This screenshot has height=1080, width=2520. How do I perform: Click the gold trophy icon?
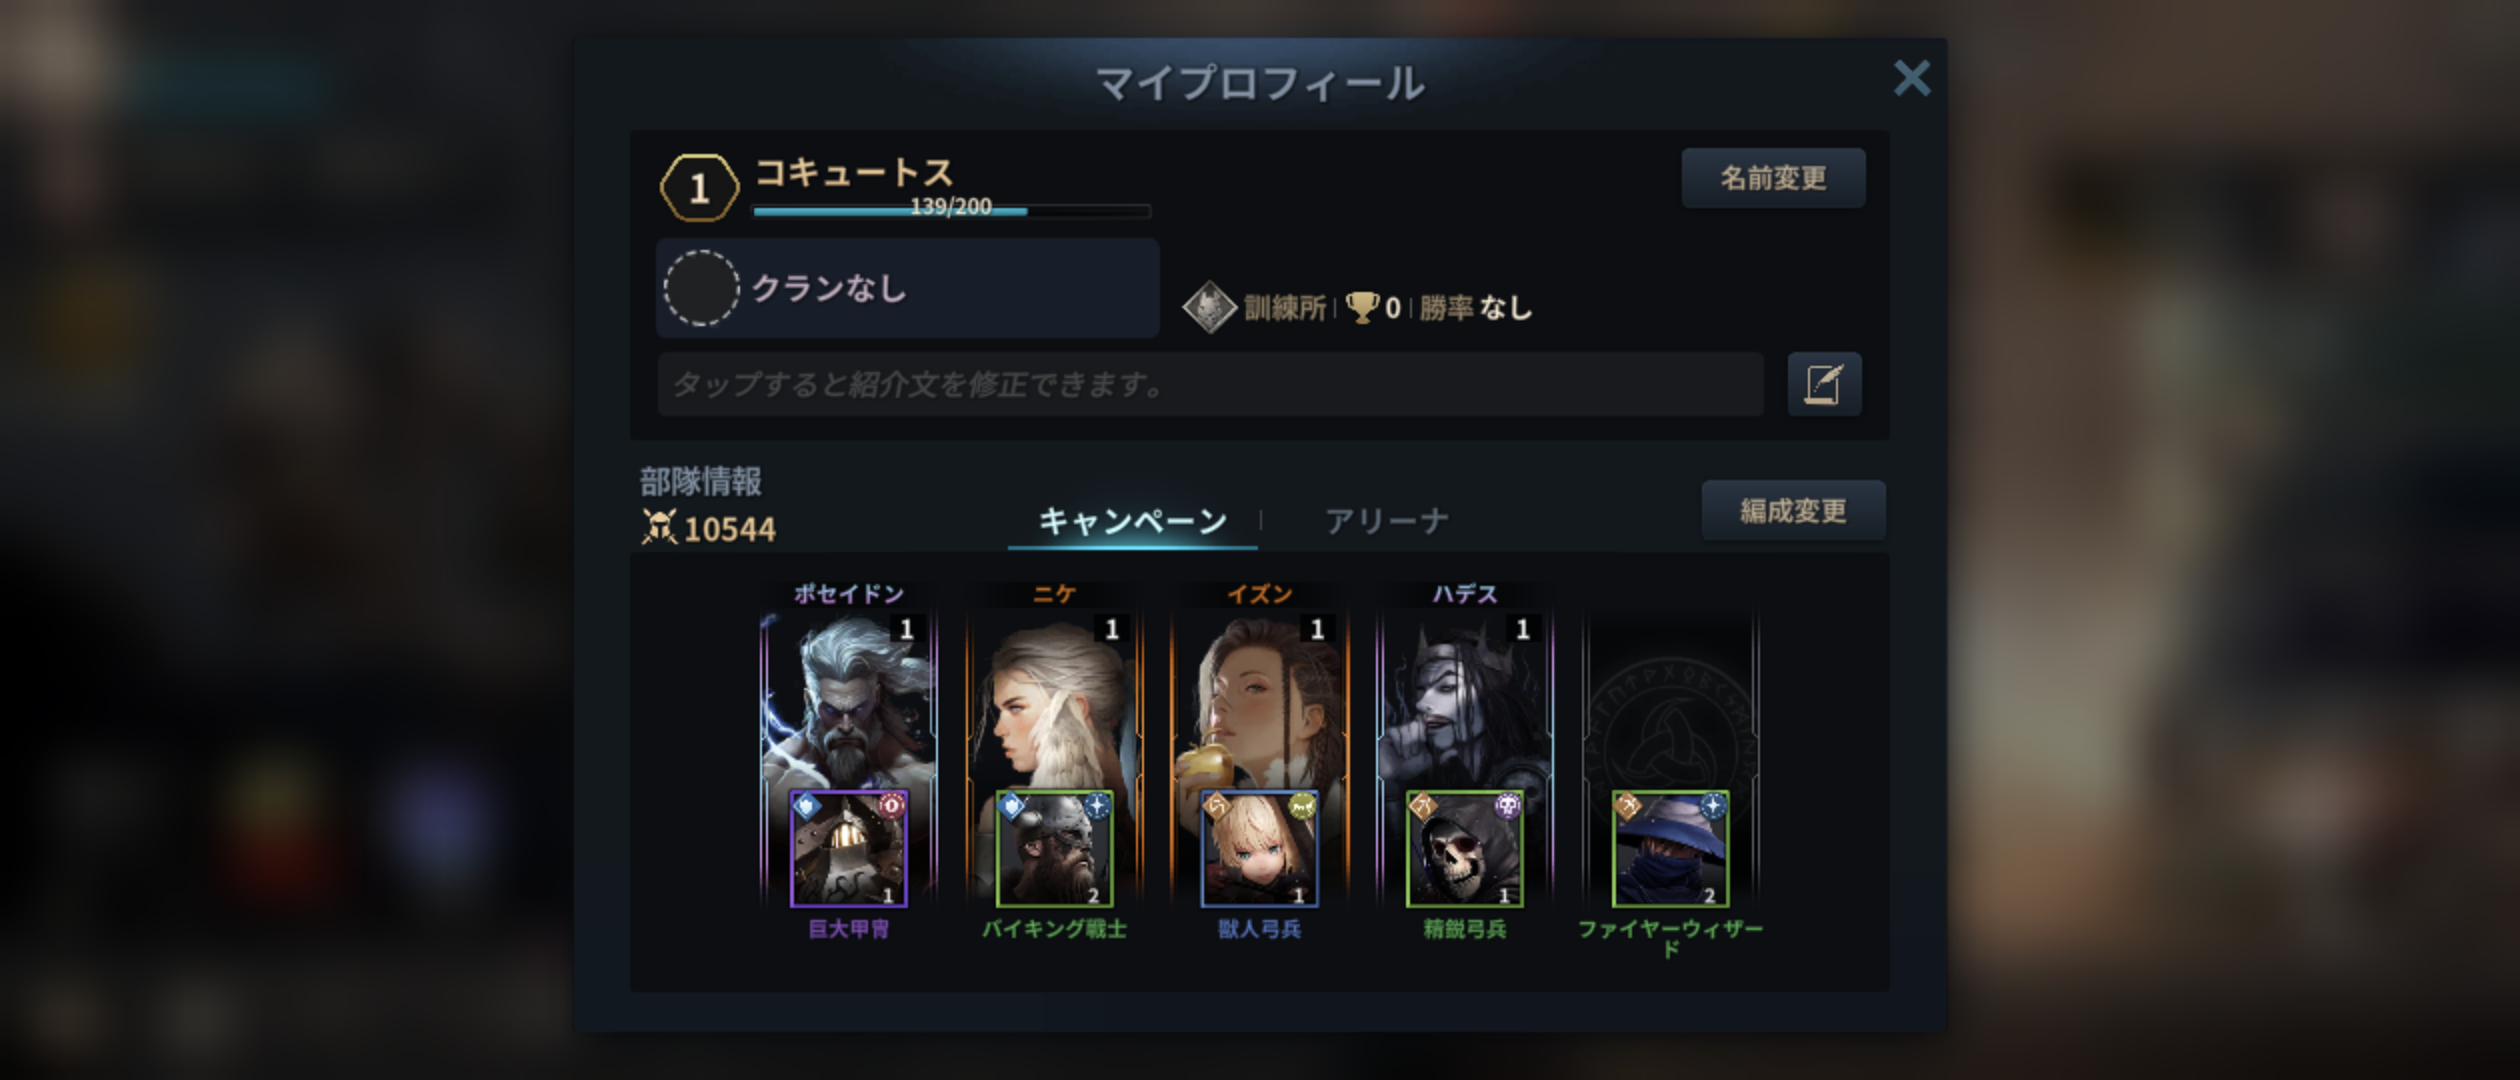point(1362,307)
